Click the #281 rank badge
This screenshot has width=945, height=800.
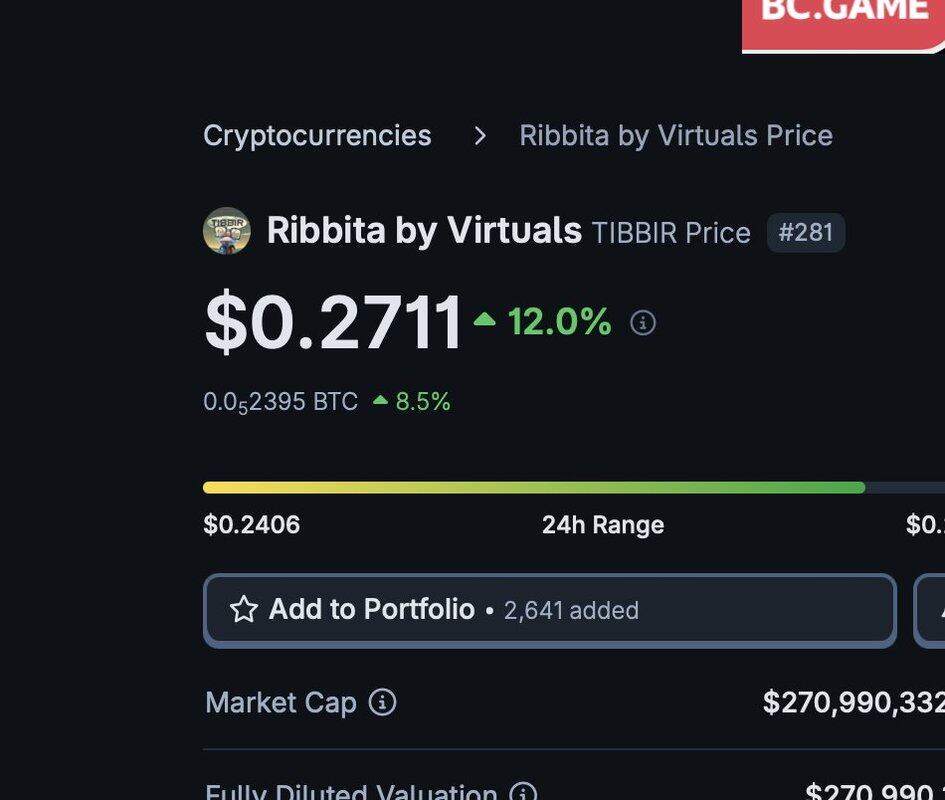pos(806,232)
